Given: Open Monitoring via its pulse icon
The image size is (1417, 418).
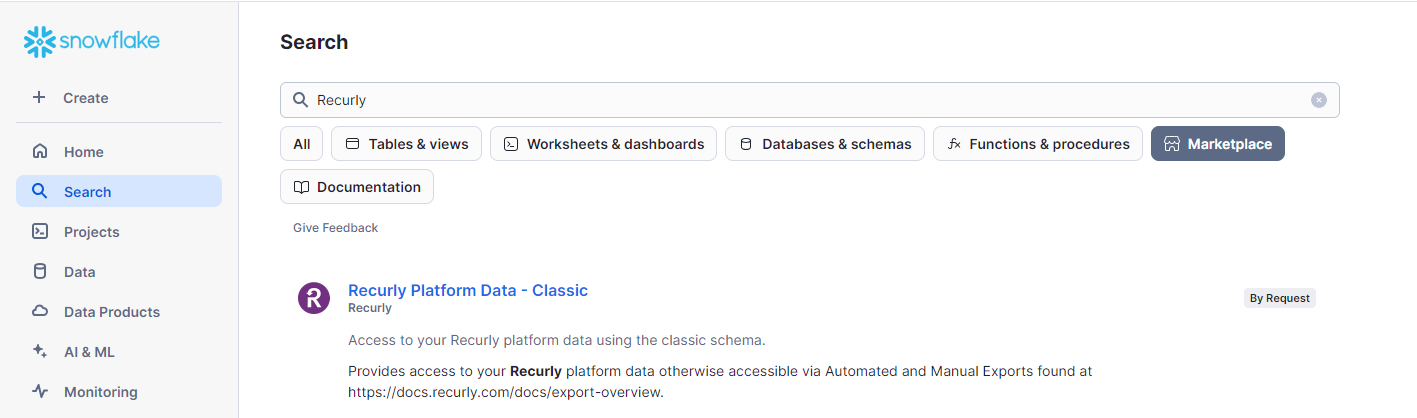Looking at the screenshot, I should [40, 391].
